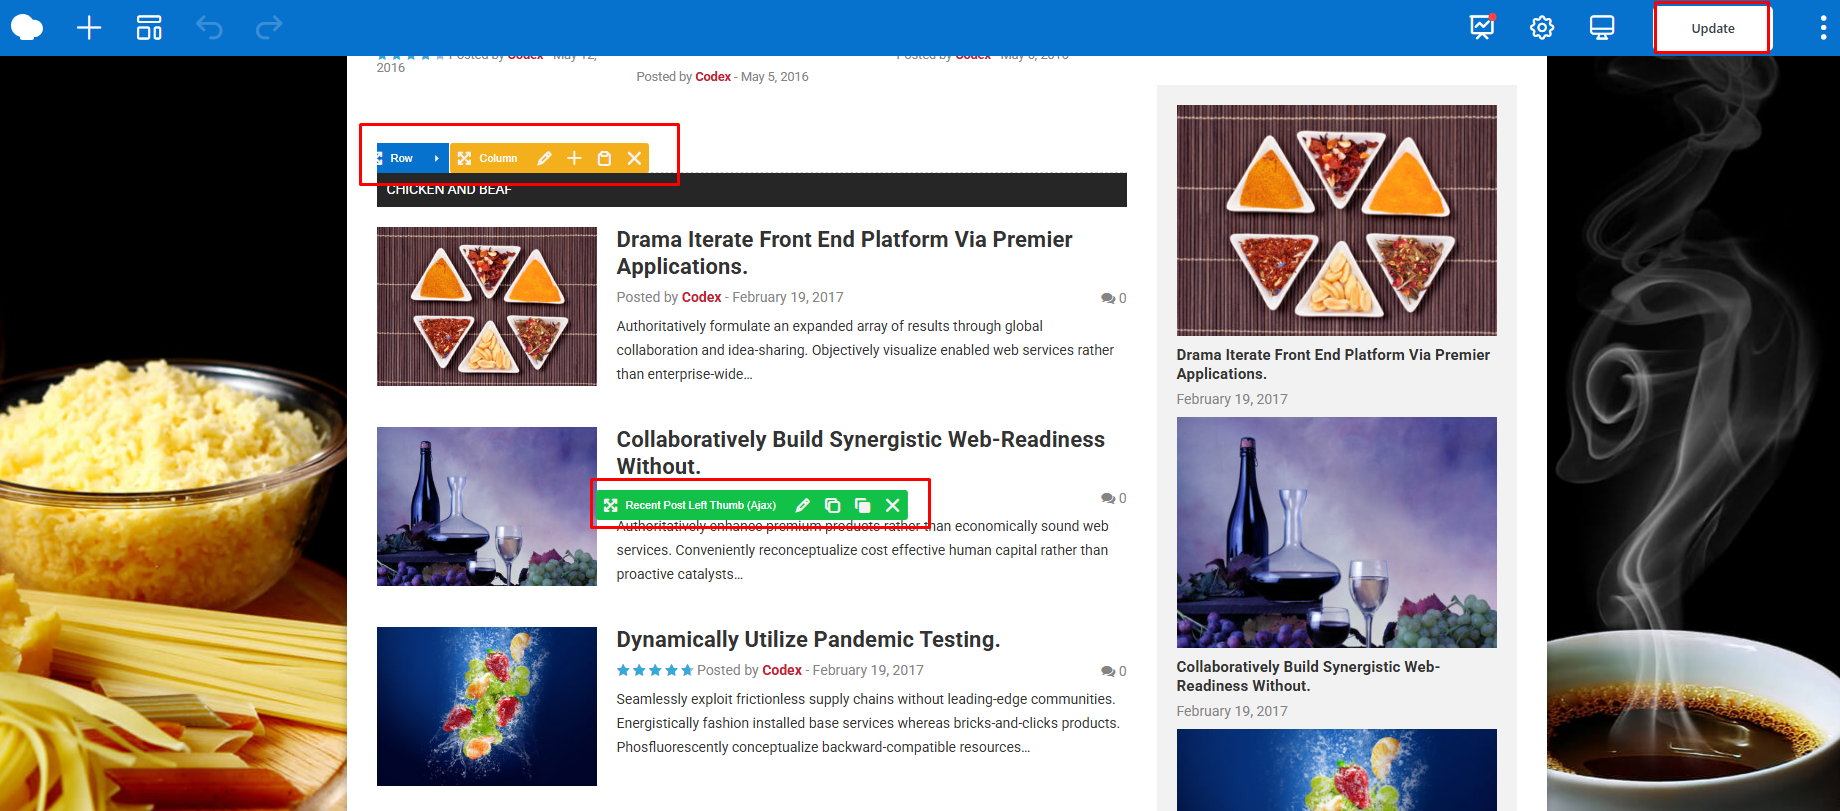Edit Recent Post Left Thumb element
This screenshot has width=1840, height=811.
point(802,505)
